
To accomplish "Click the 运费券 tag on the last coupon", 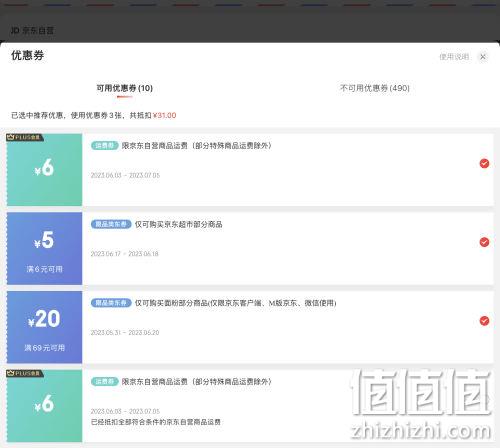I will 104,382.
